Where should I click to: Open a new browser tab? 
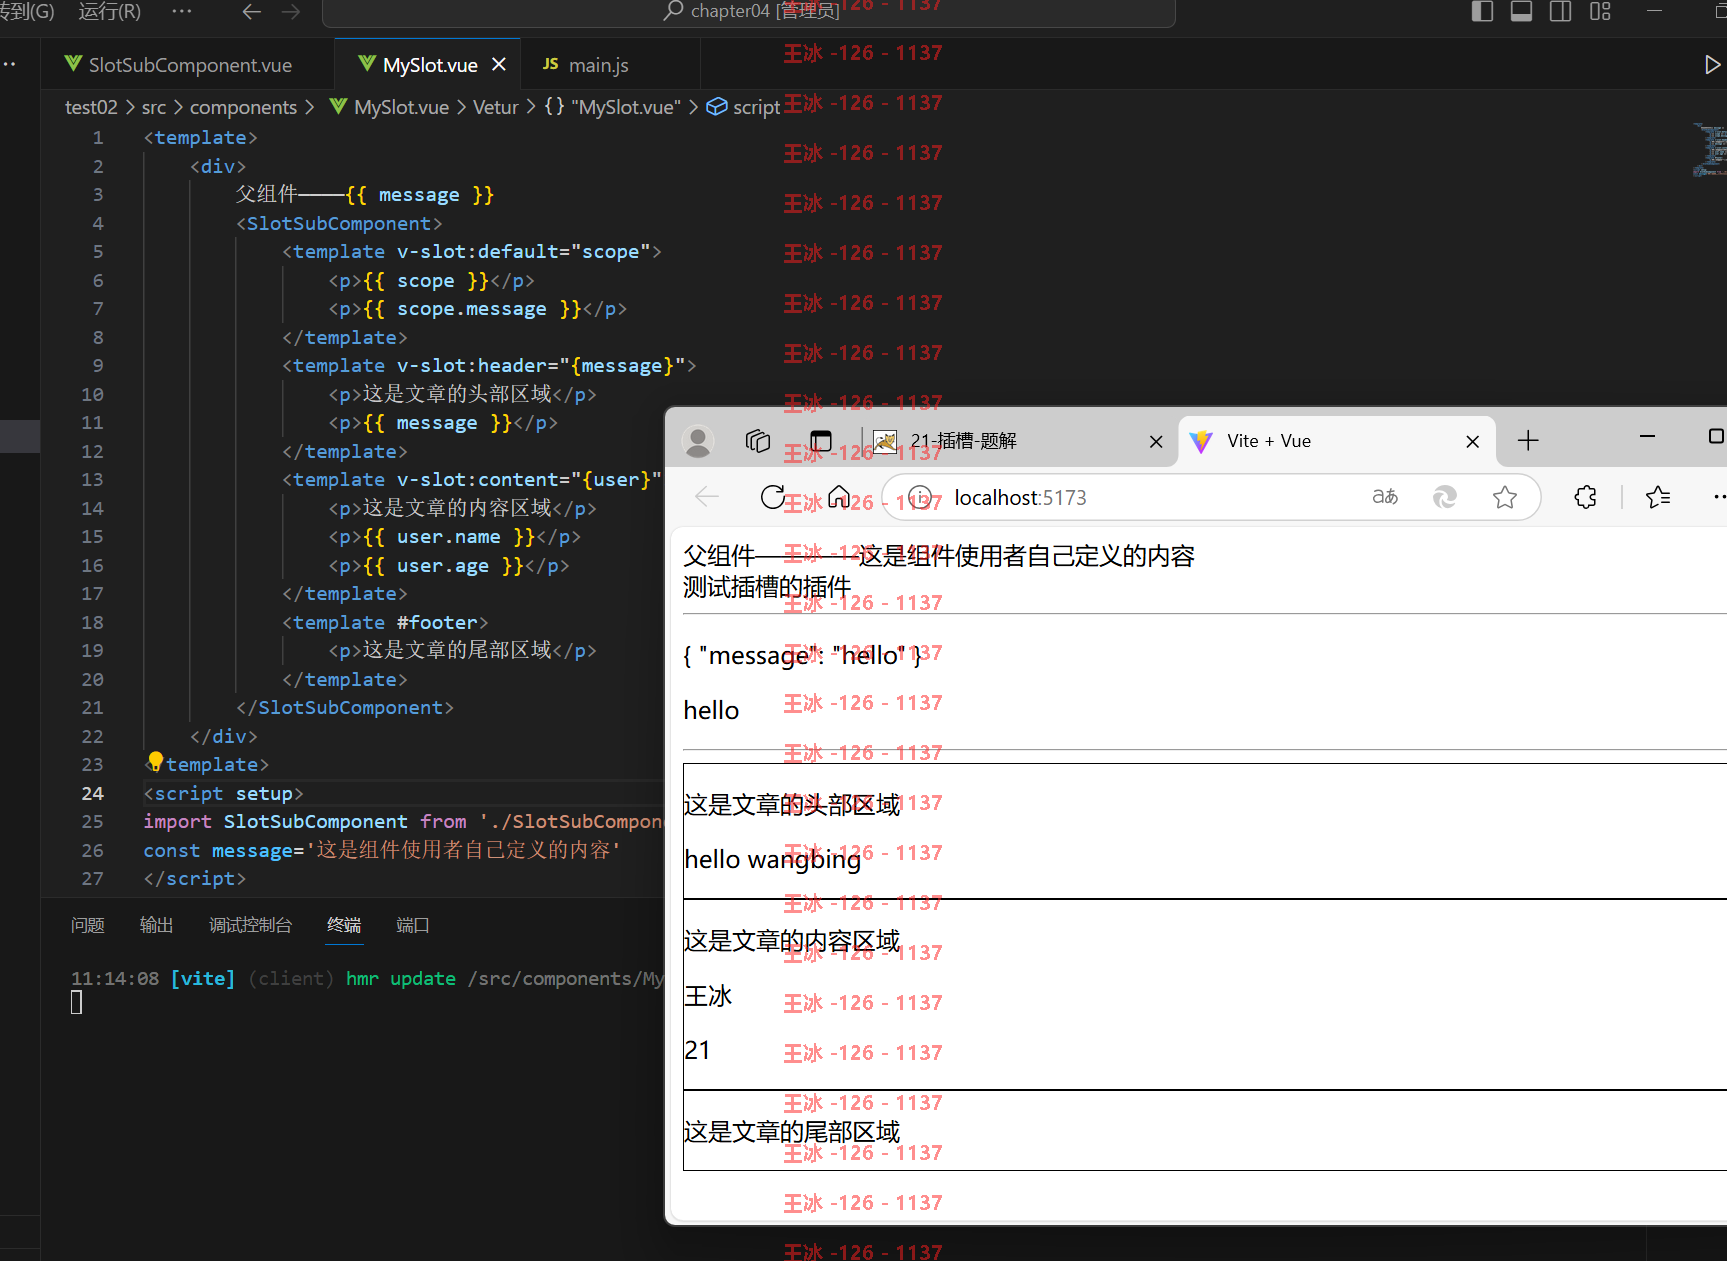point(1528,440)
